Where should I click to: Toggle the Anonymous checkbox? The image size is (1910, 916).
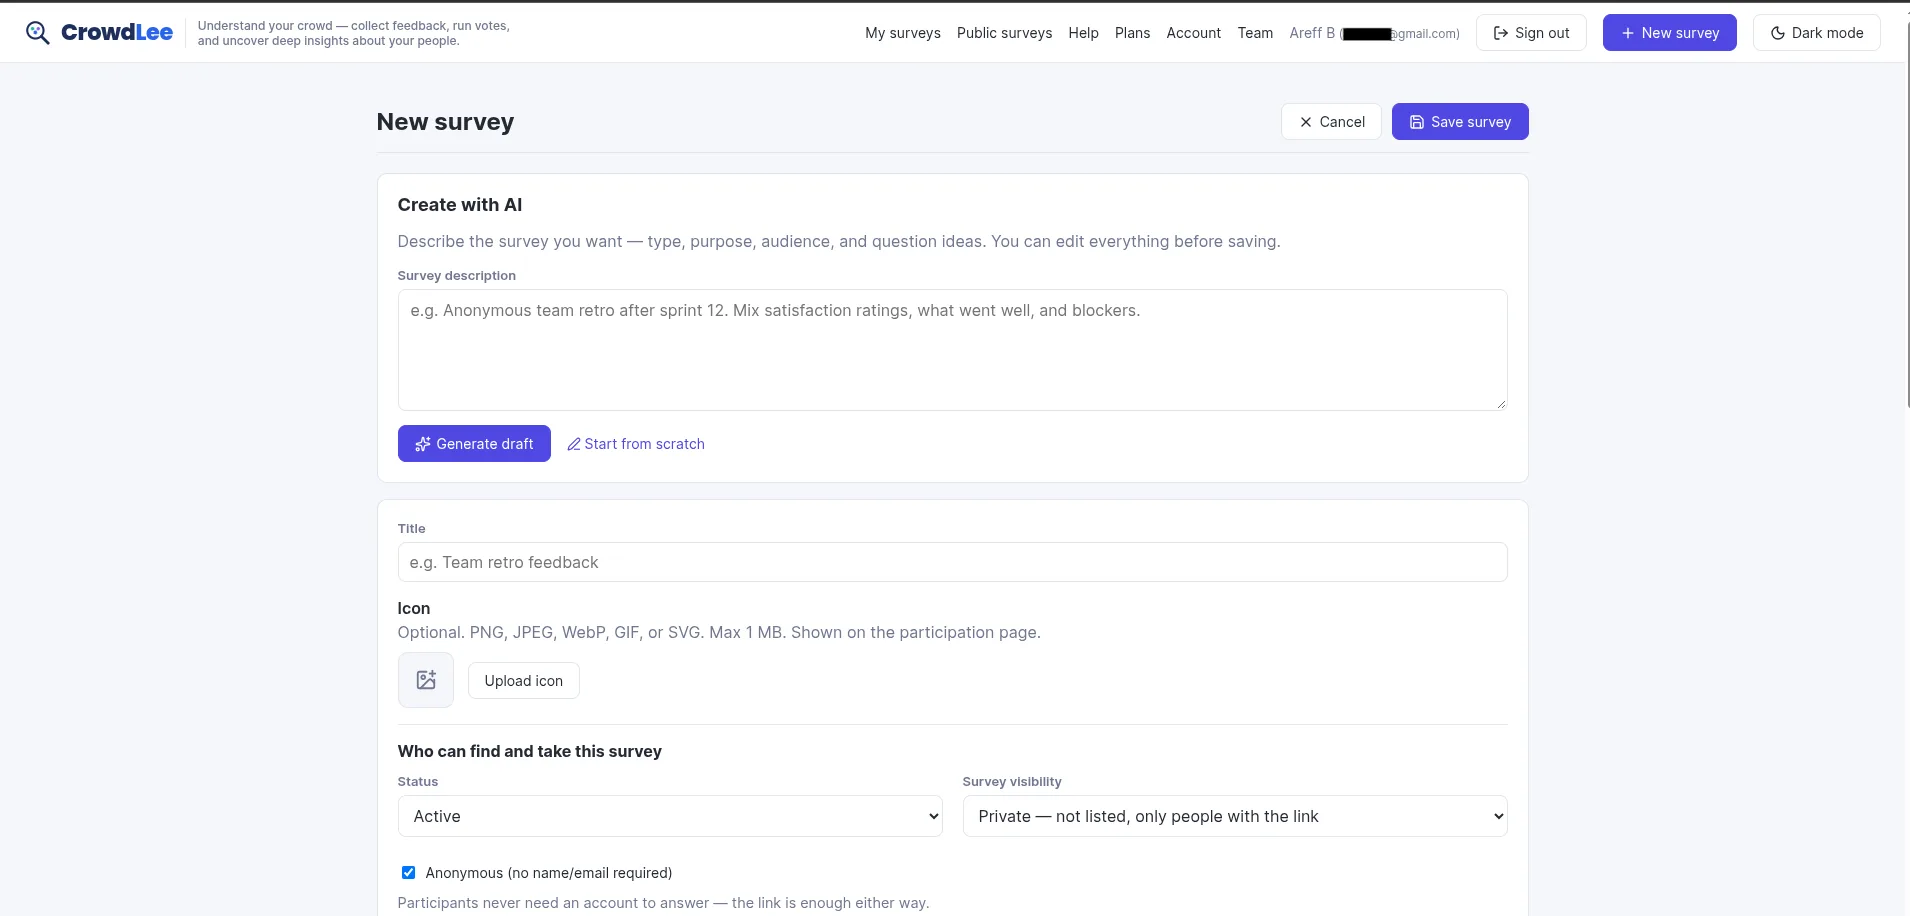point(408,872)
